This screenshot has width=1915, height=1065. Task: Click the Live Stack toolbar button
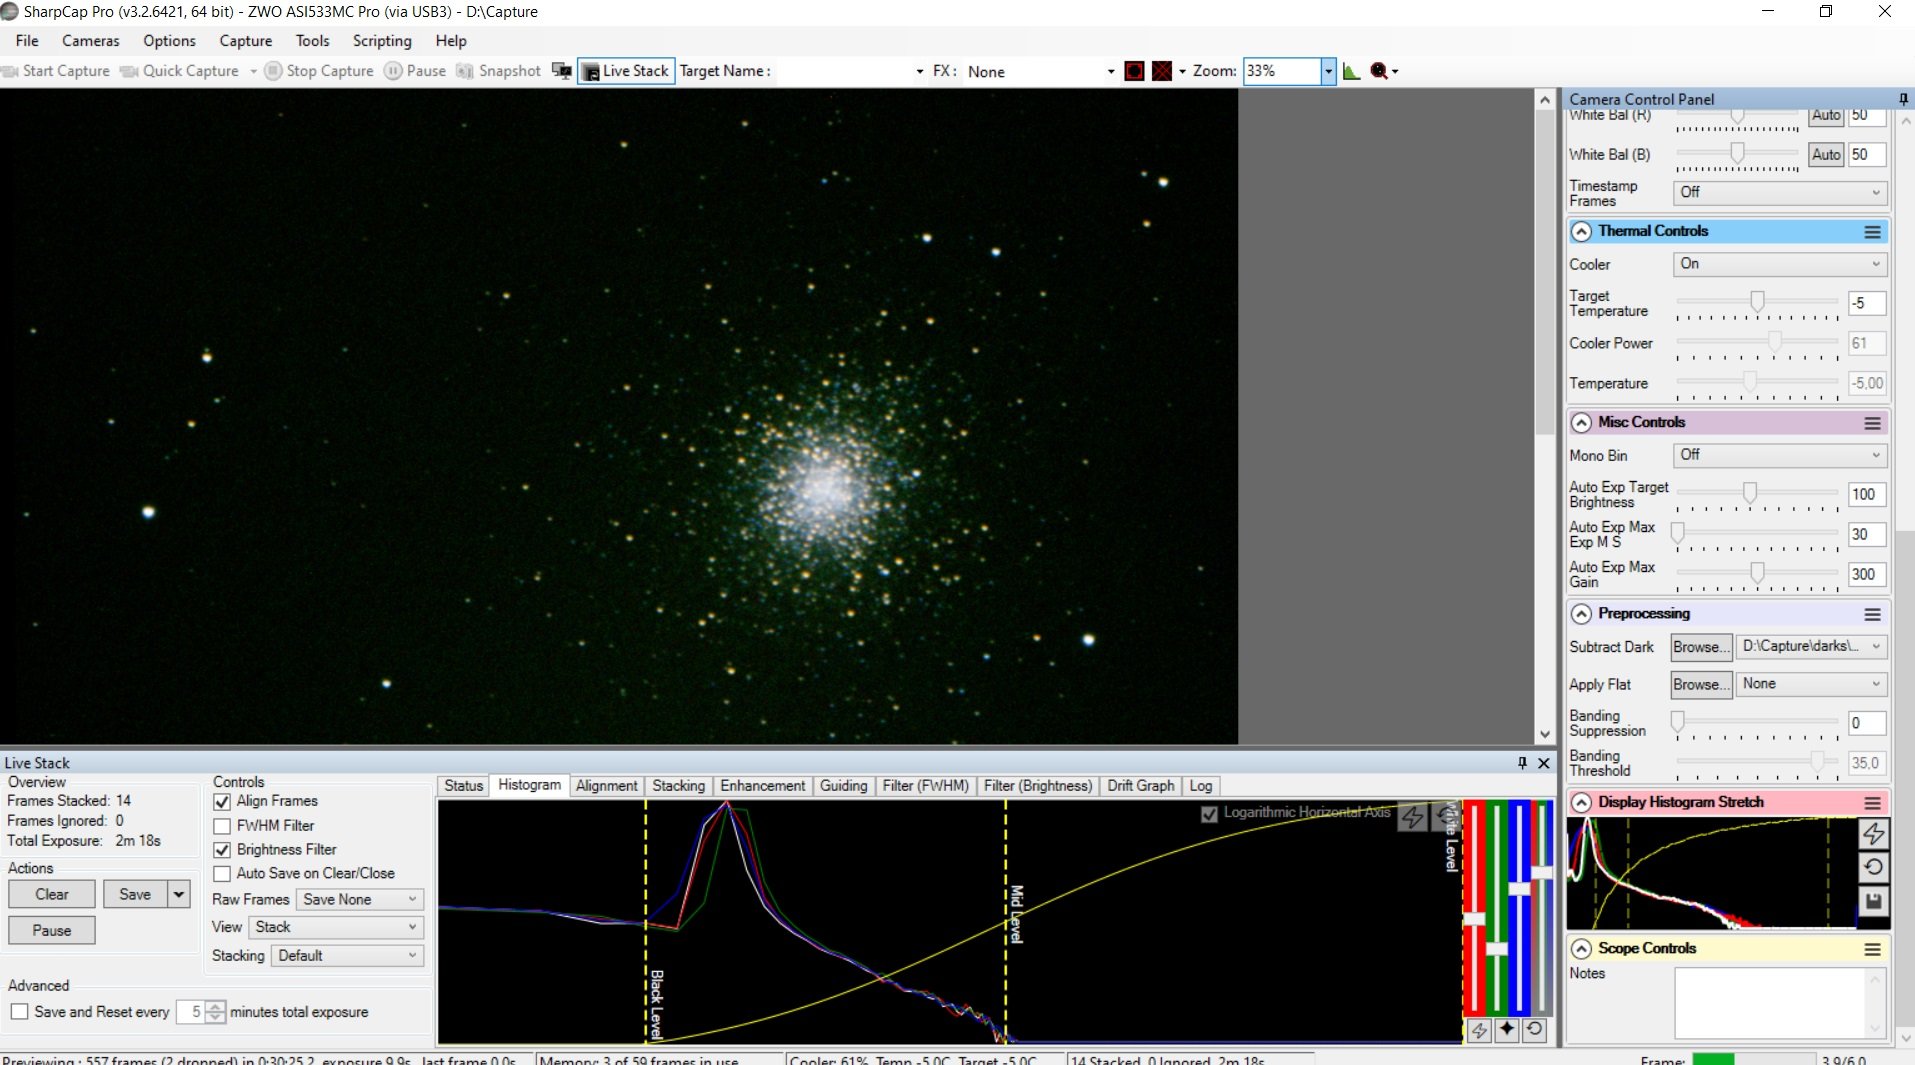[x=626, y=71]
